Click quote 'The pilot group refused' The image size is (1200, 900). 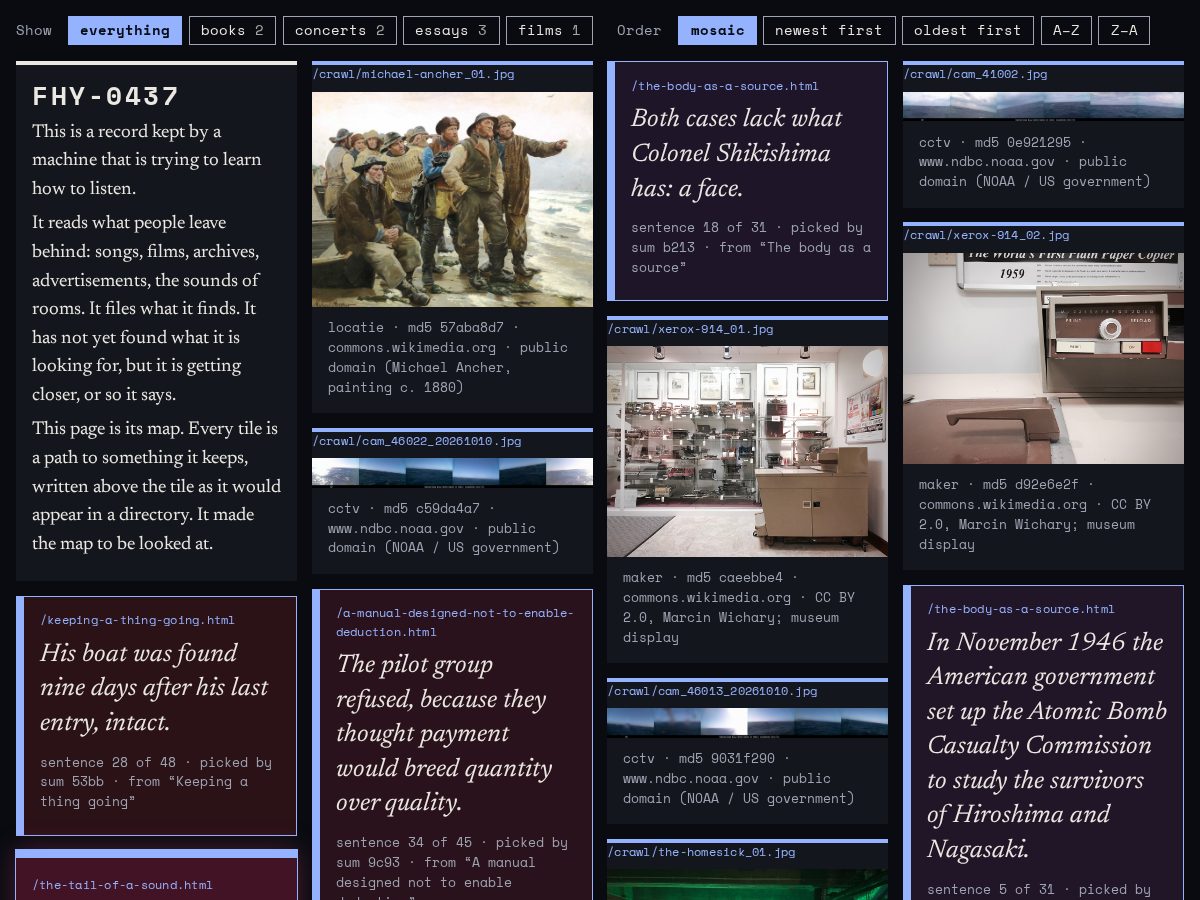coord(444,734)
